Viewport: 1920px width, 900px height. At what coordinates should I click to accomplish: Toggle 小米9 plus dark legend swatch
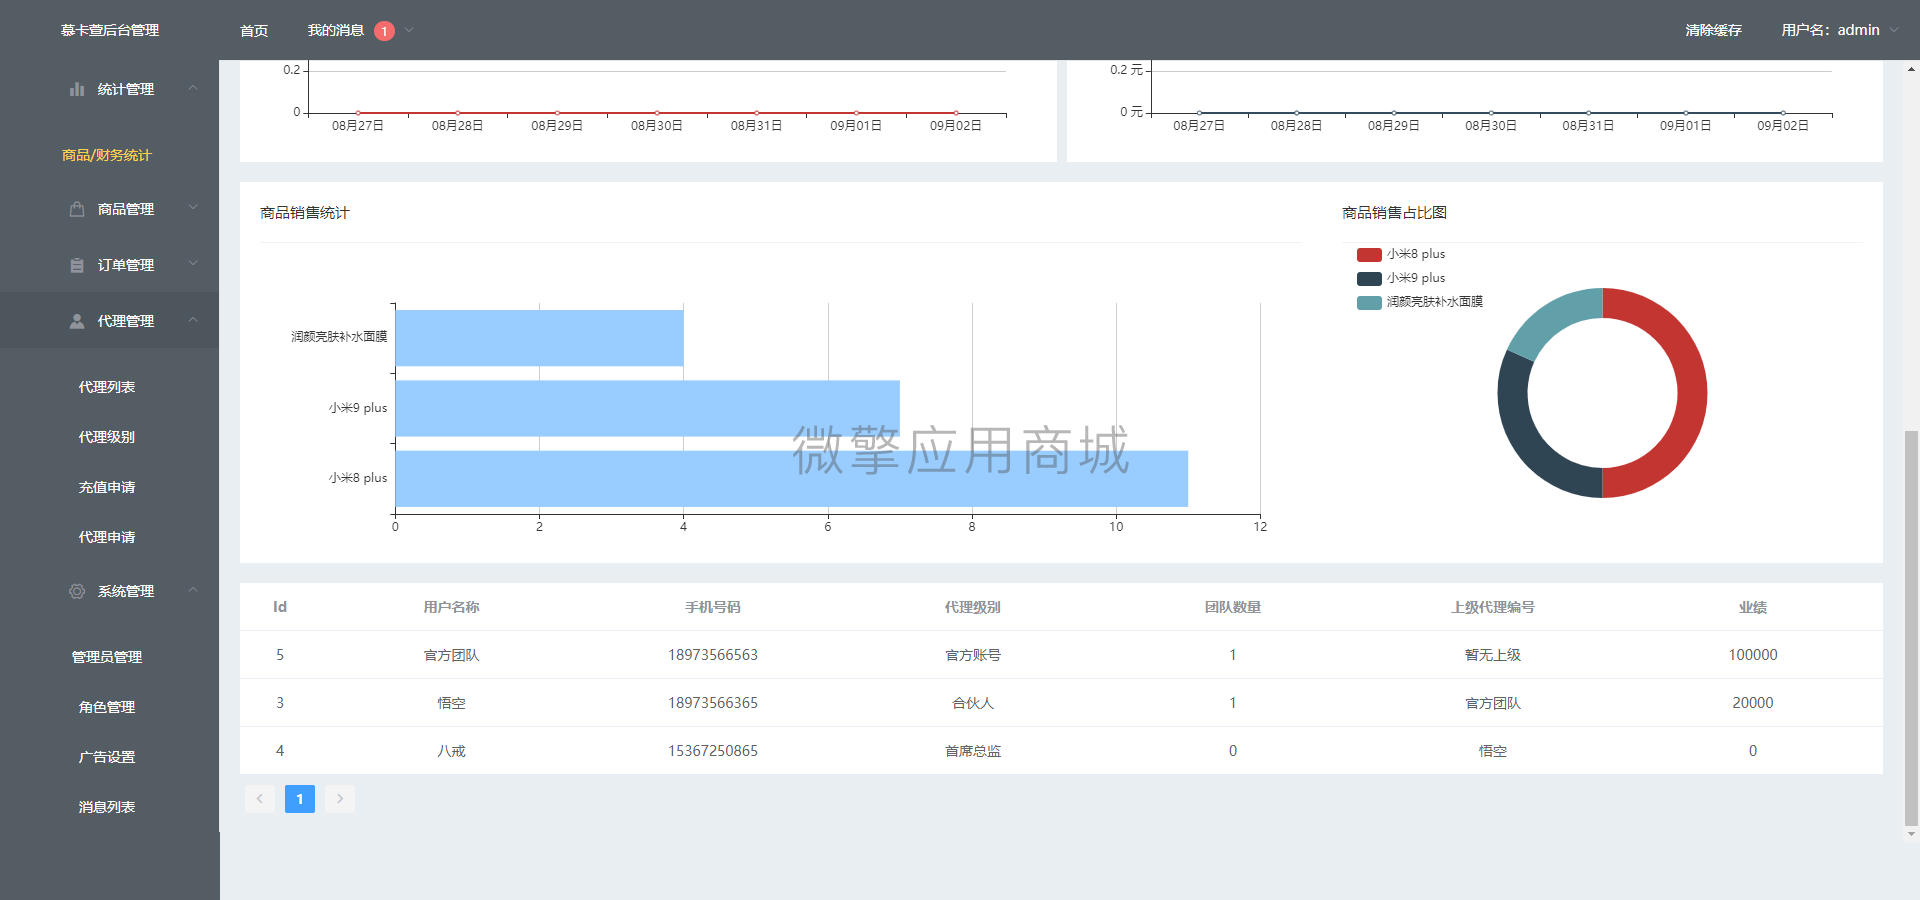tap(1369, 279)
